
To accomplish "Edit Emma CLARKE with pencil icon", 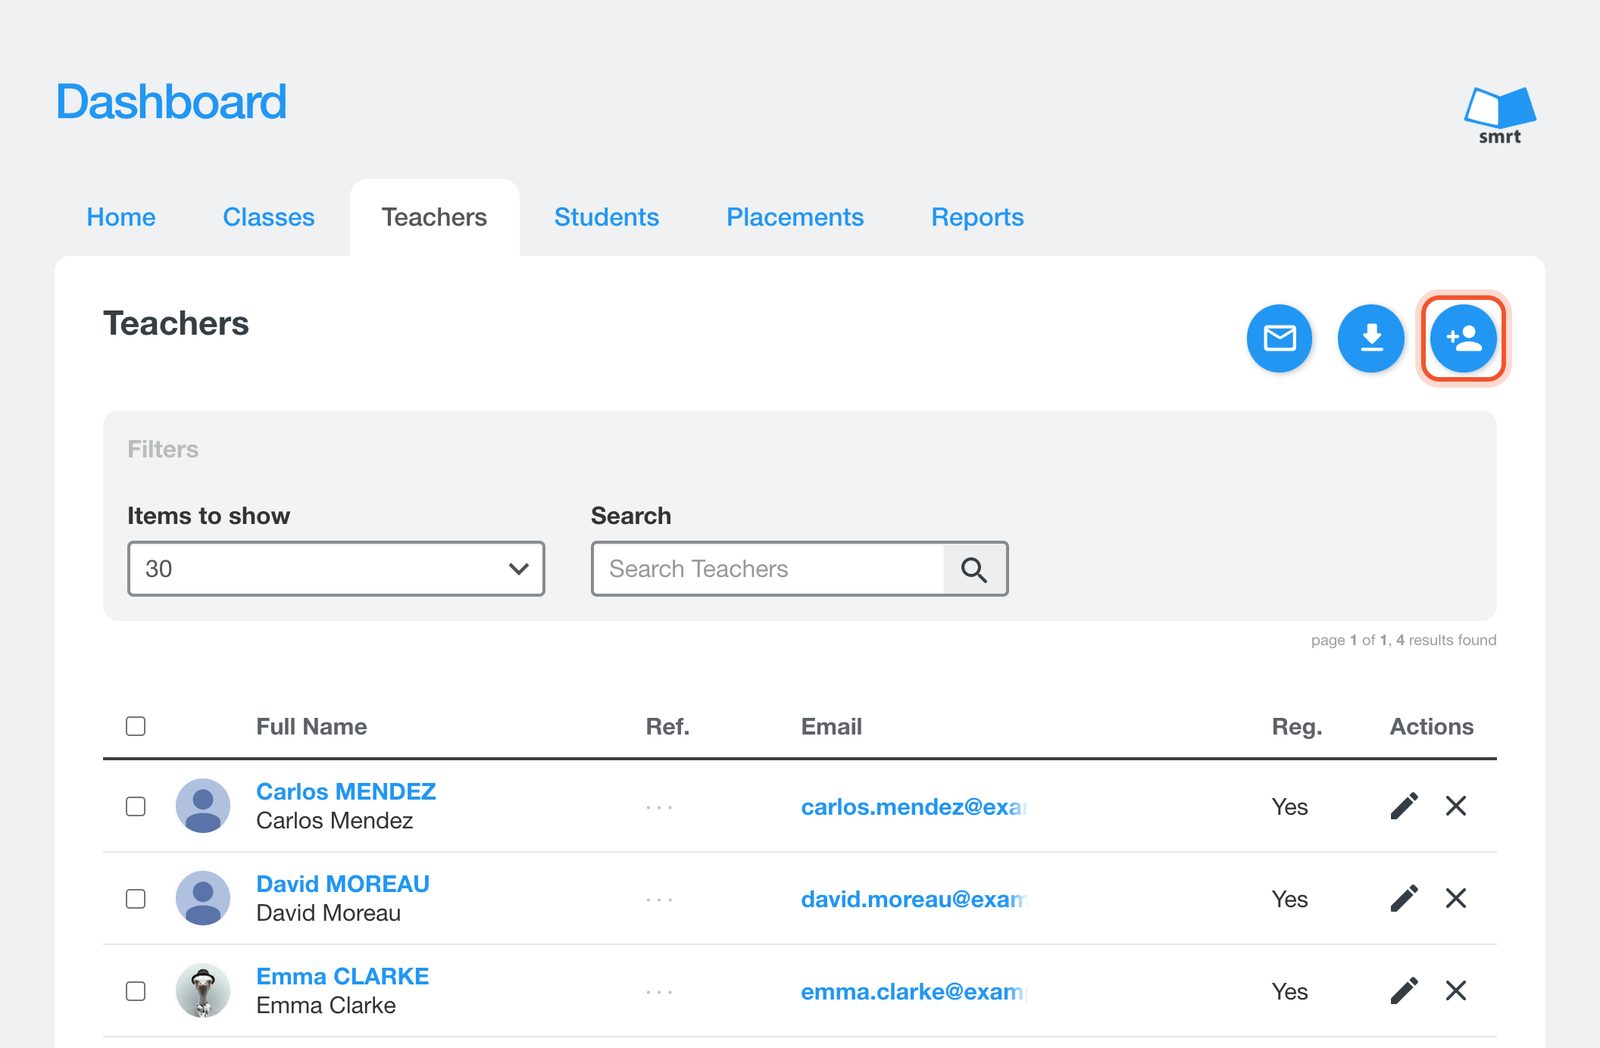I will 1404,990.
